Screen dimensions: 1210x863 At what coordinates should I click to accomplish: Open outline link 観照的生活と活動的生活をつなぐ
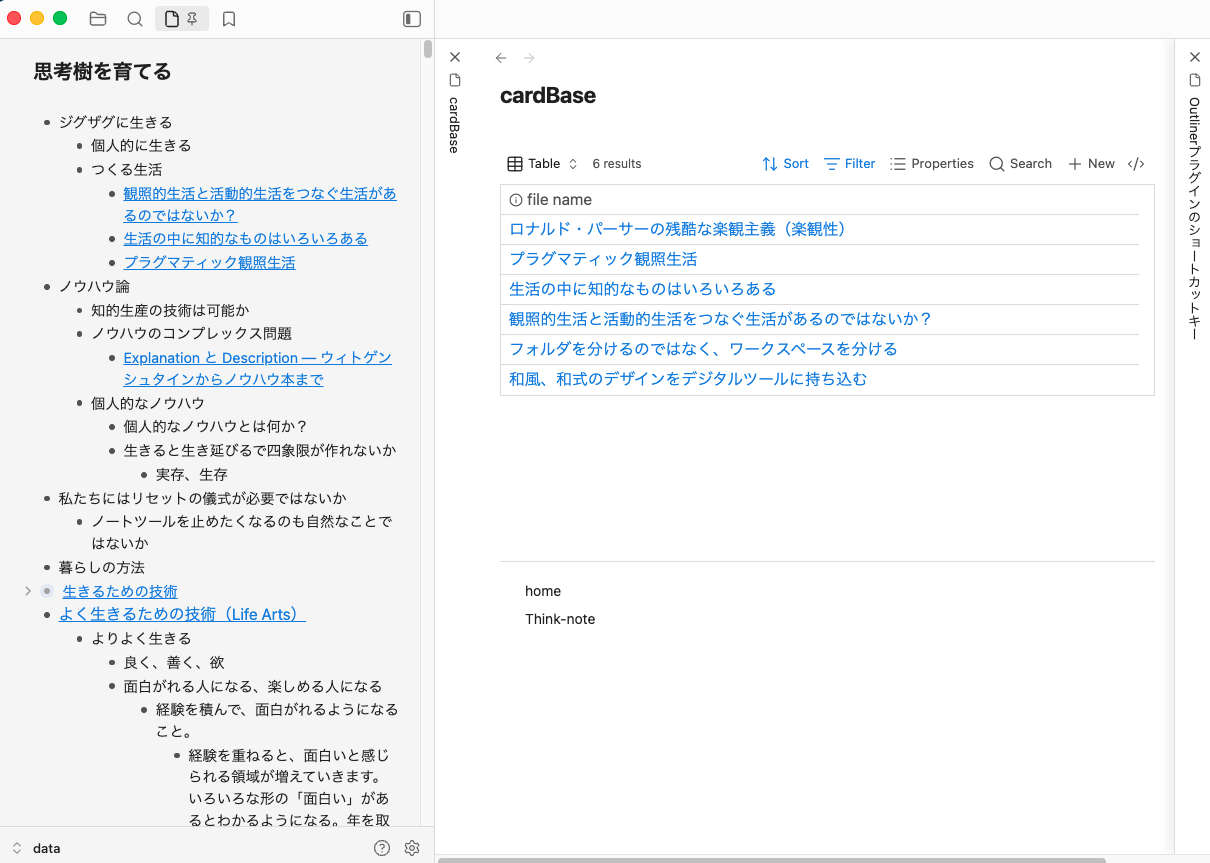(260, 204)
